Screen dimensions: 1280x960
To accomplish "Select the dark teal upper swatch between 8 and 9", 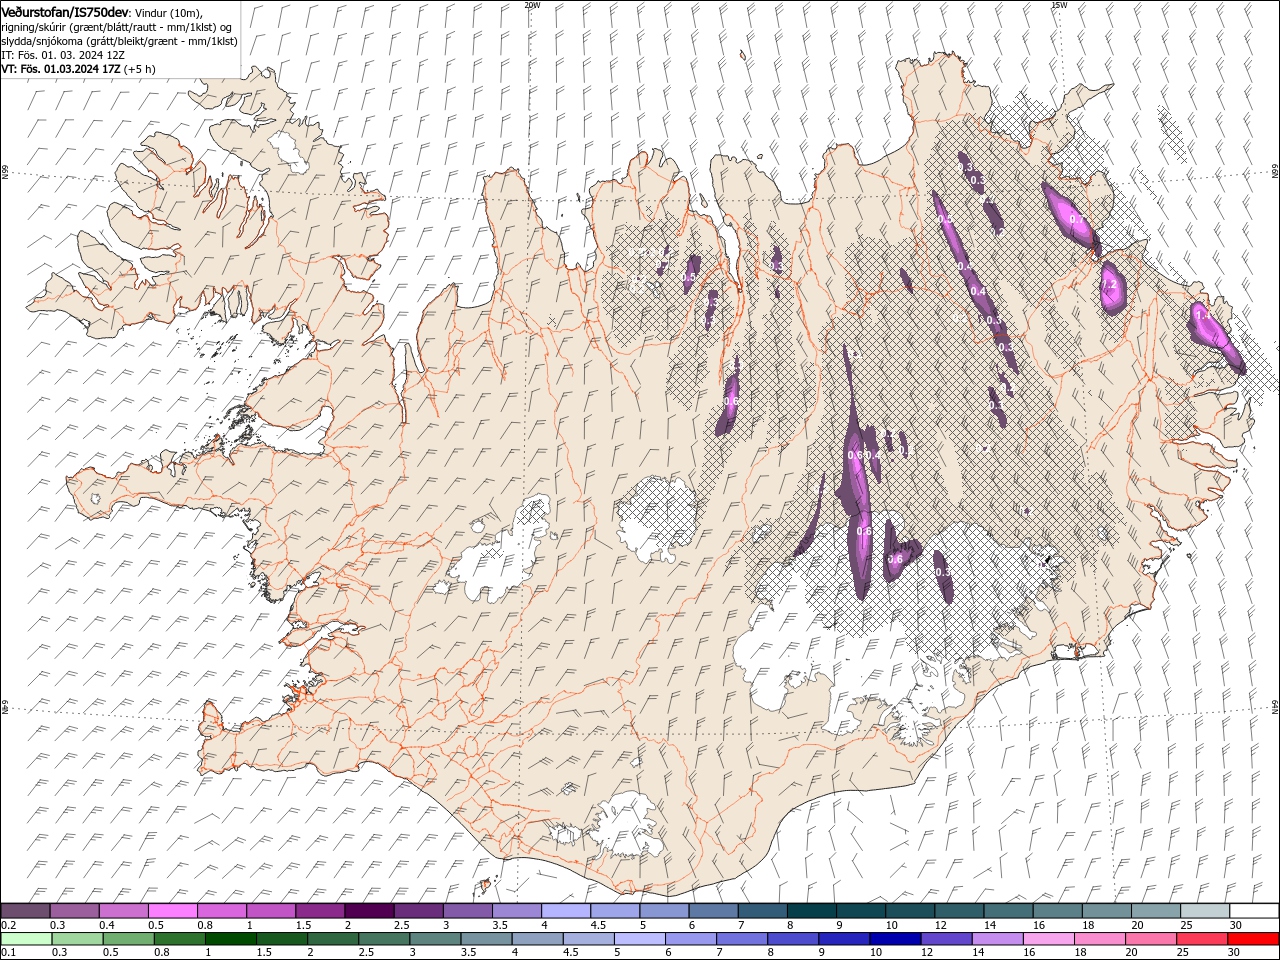I will [x=812, y=911].
